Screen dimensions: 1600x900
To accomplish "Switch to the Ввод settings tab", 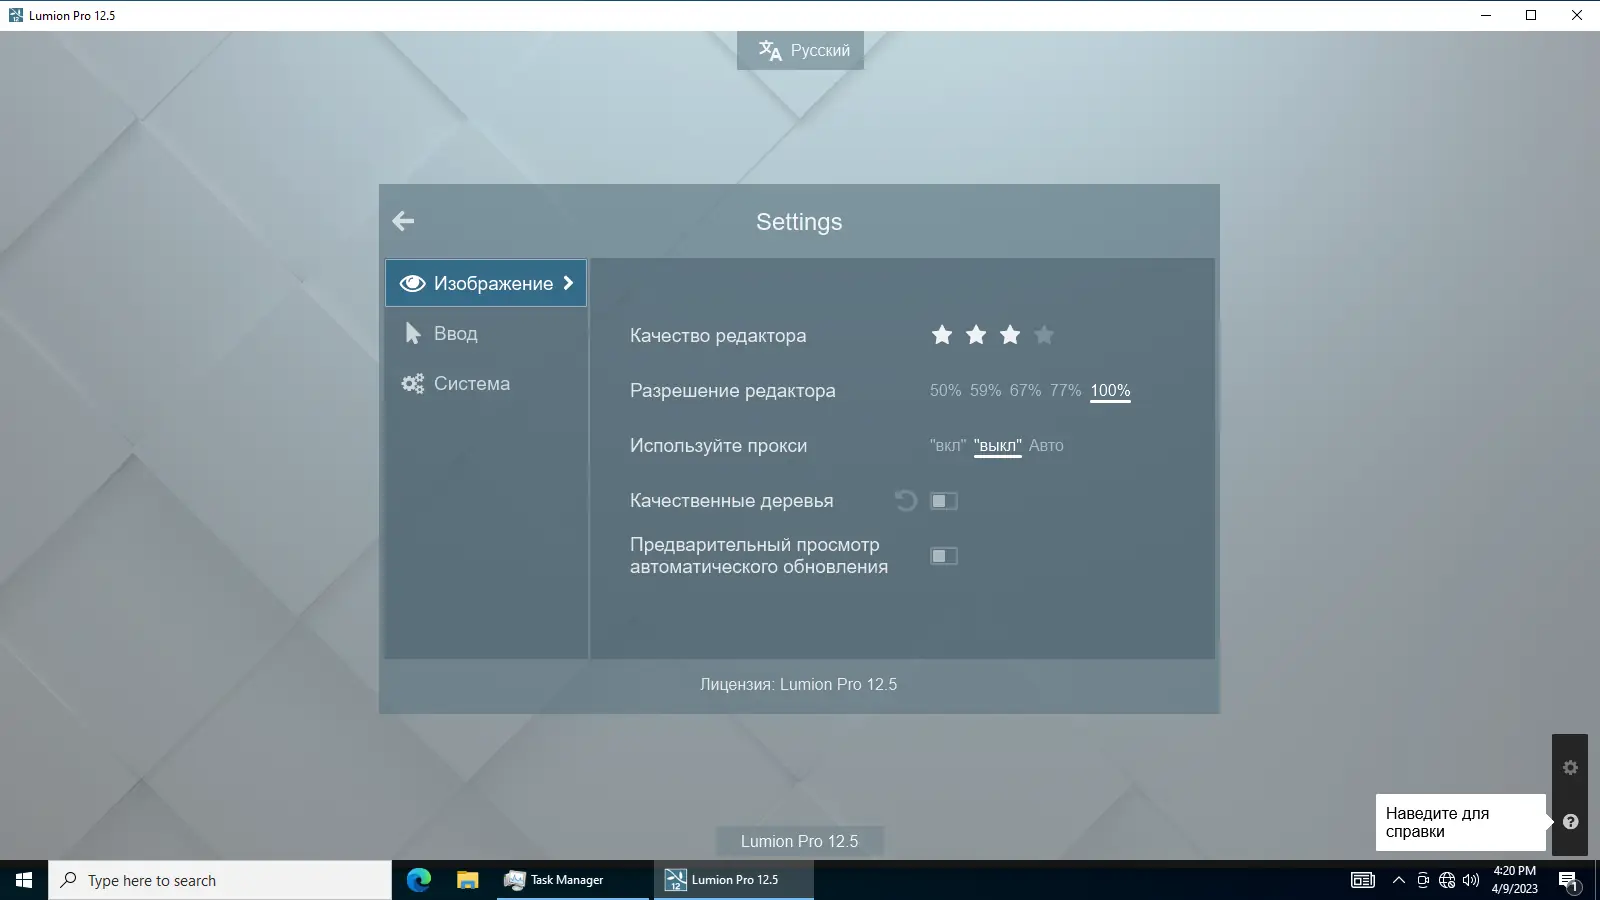I will pos(457,333).
